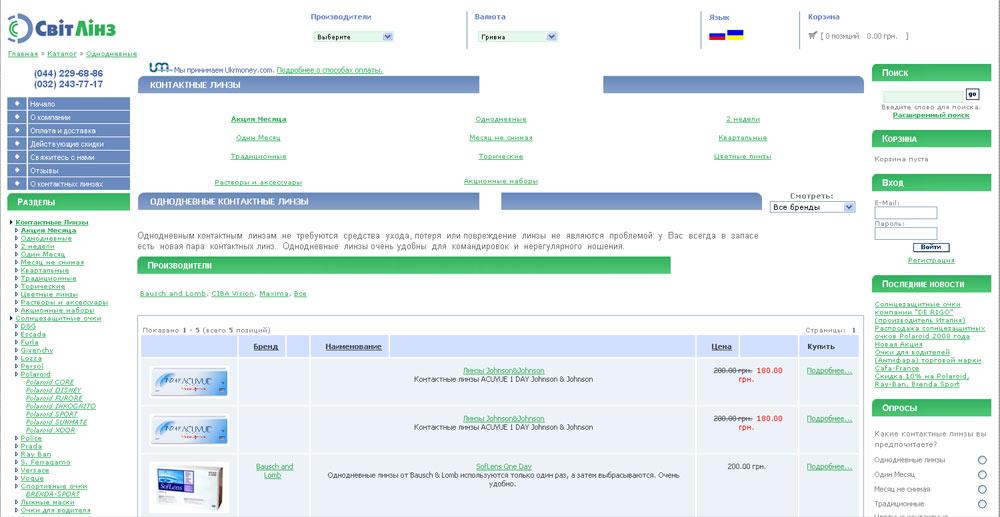1000x517 pixels.
Task: Open news link 'Новая Акция'
Action: 899,344
